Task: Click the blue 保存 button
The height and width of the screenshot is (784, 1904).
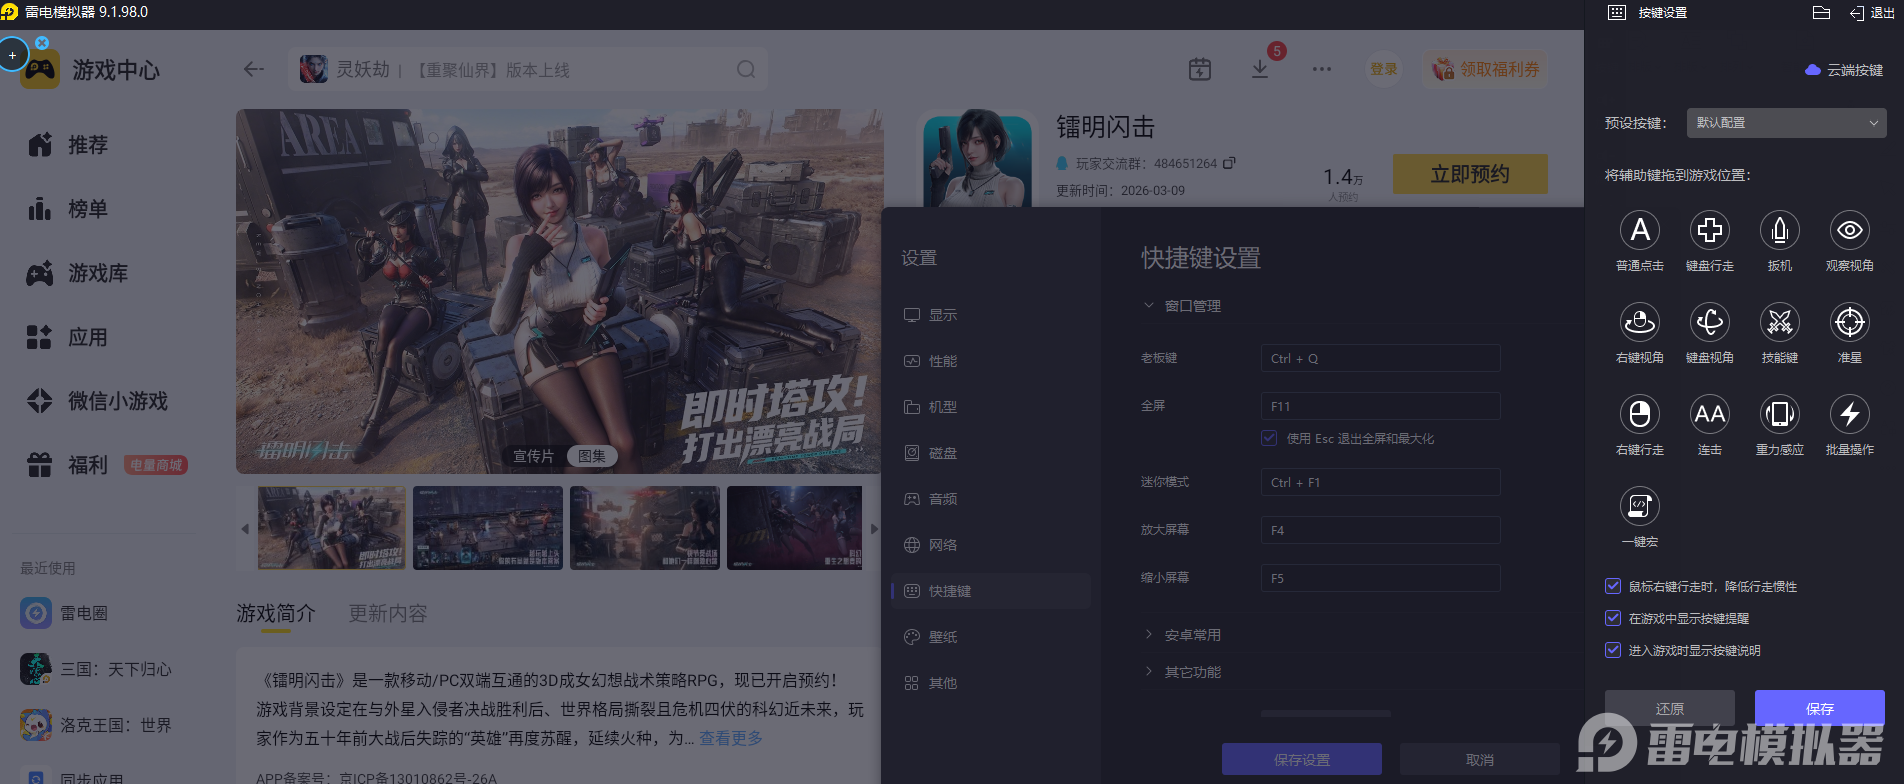Action: coord(1819,708)
